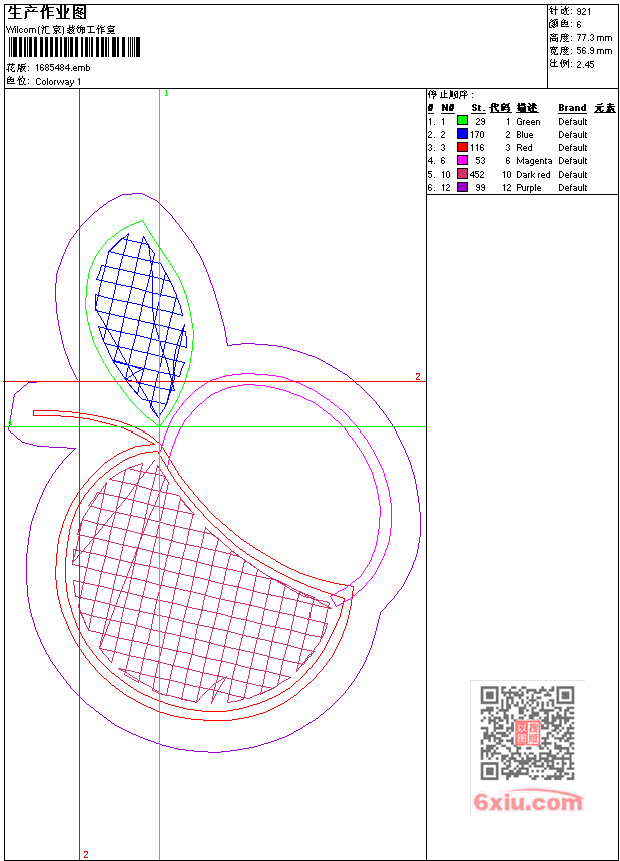The height and width of the screenshot is (861, 620).
Task: Click the 'Brand' column header
Action: [x=572, y=108]
